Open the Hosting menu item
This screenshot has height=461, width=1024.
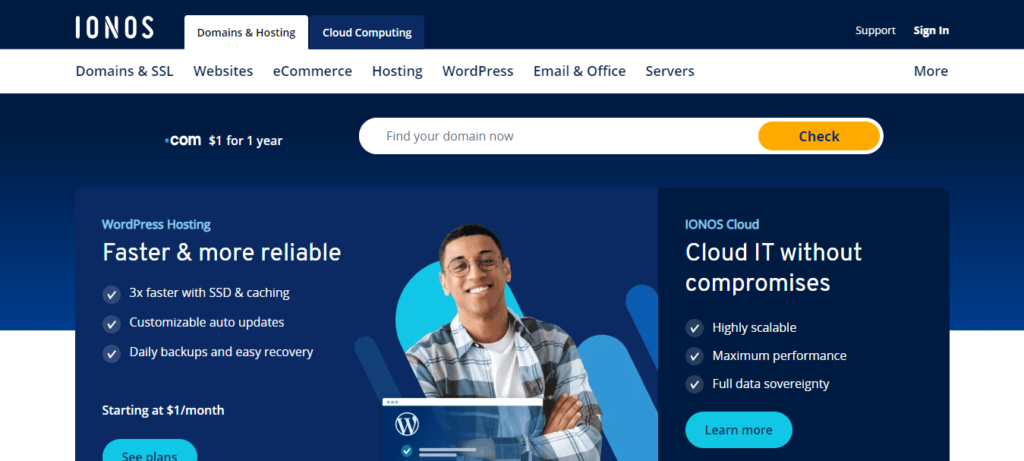point(397,71)
